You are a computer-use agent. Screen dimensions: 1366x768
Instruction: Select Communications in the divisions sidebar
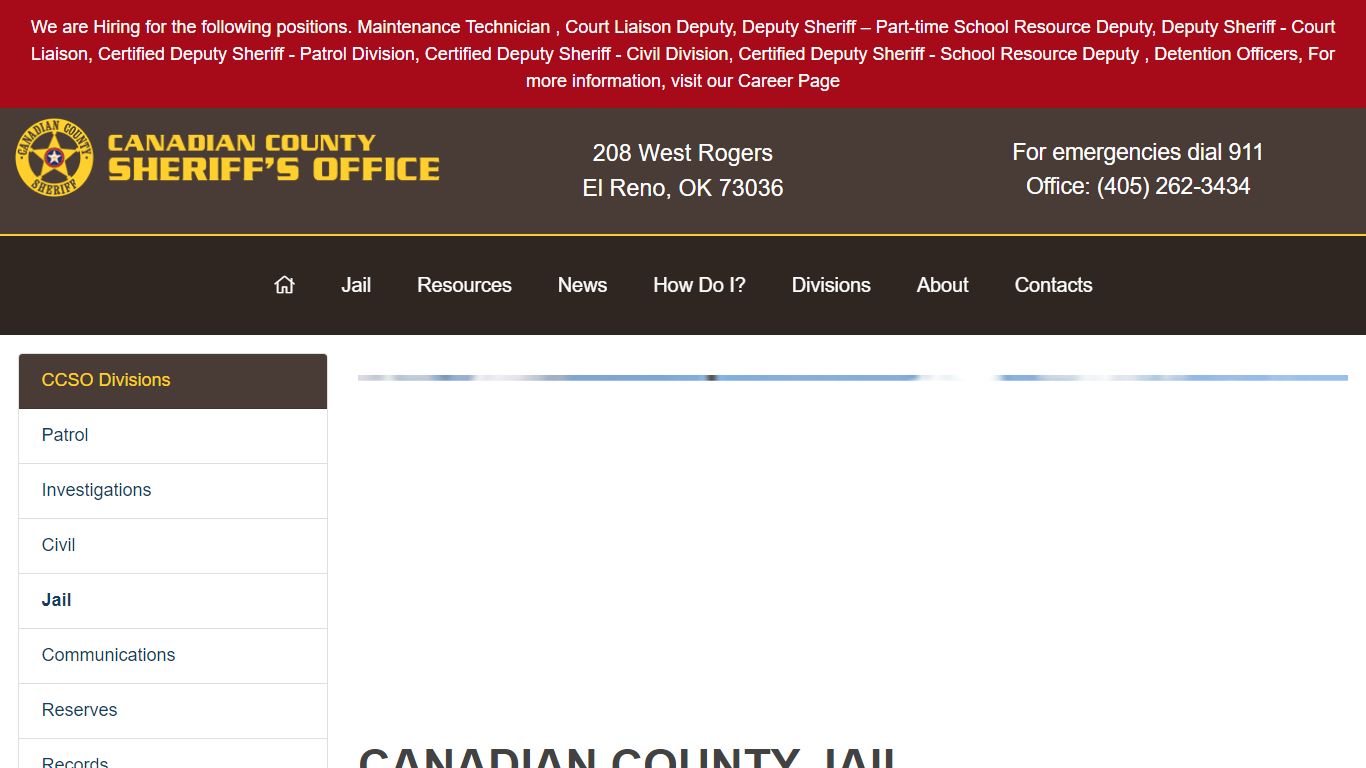point(173,656)
